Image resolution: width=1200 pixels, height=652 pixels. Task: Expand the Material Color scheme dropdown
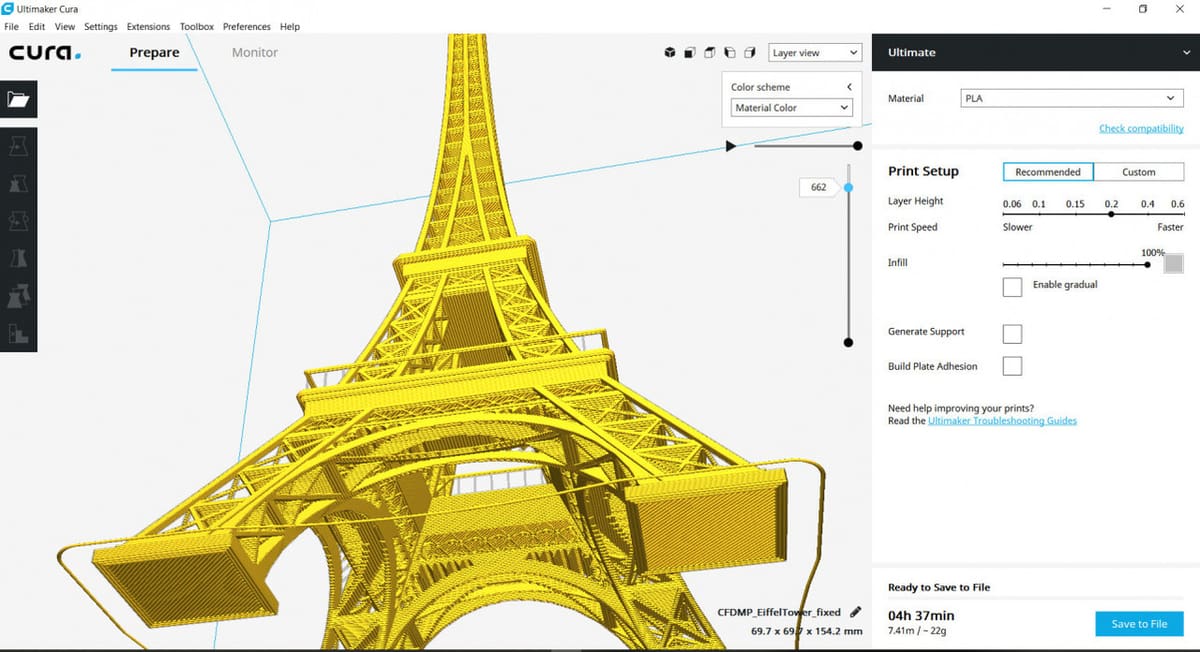790,108
